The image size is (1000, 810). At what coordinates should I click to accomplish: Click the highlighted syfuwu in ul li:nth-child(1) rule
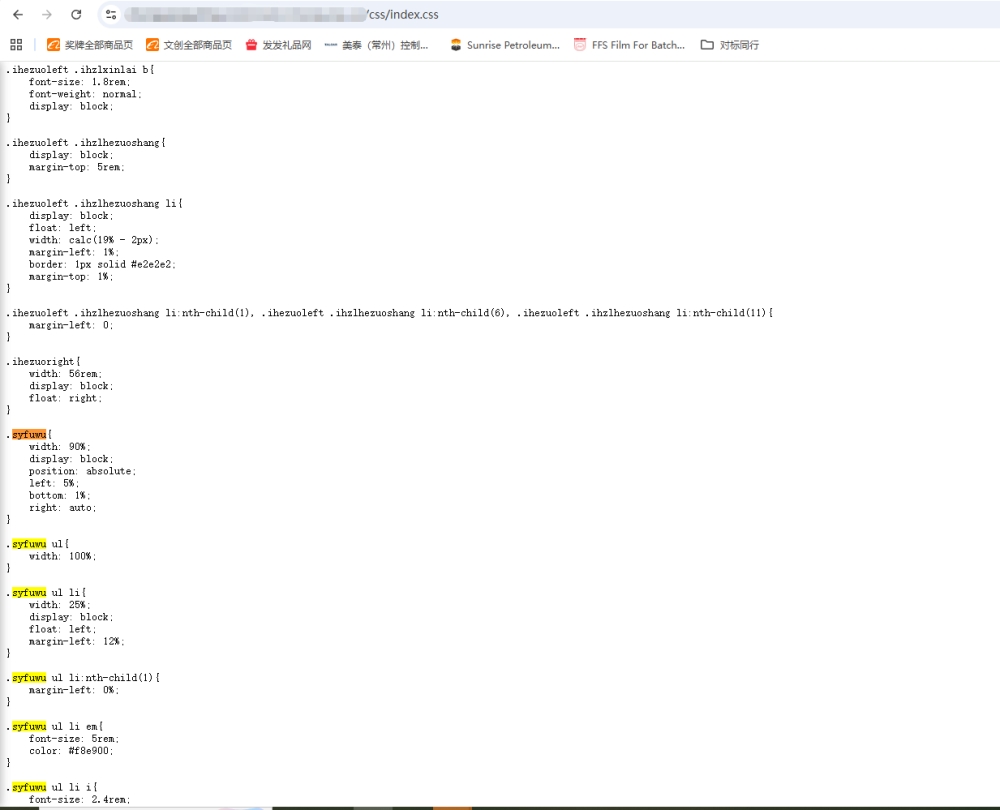[29, 677]
